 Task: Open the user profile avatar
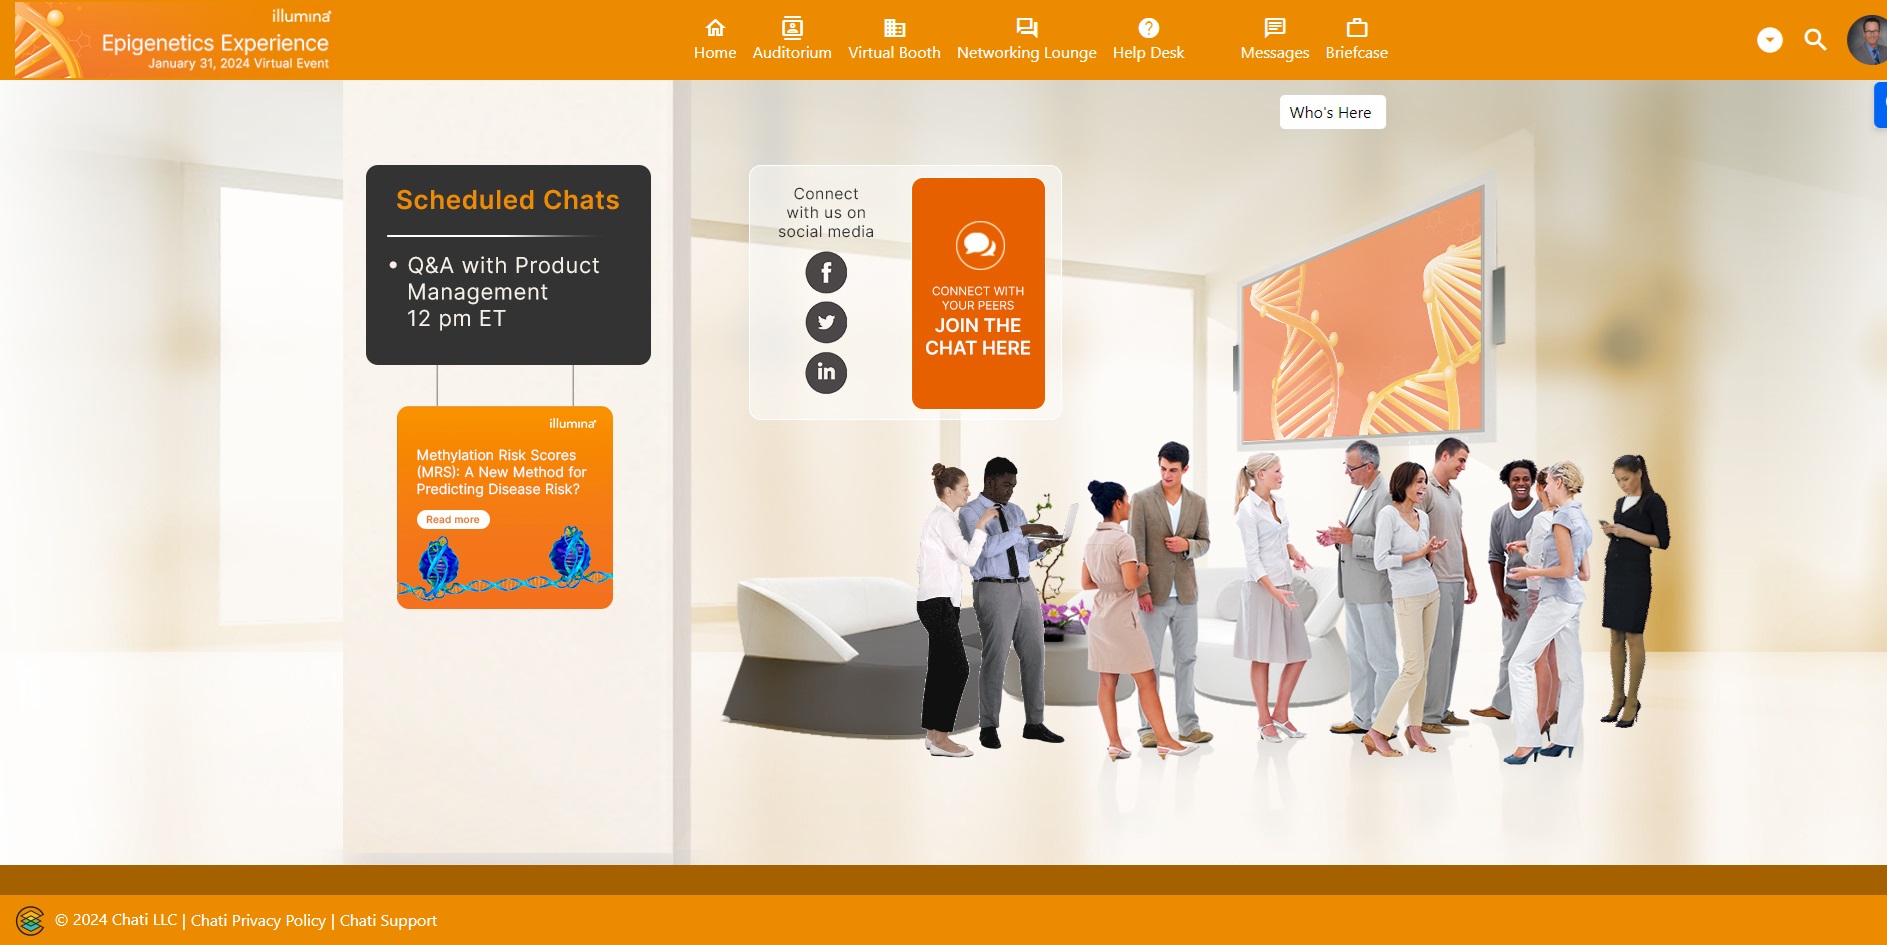click(1868, 40)
